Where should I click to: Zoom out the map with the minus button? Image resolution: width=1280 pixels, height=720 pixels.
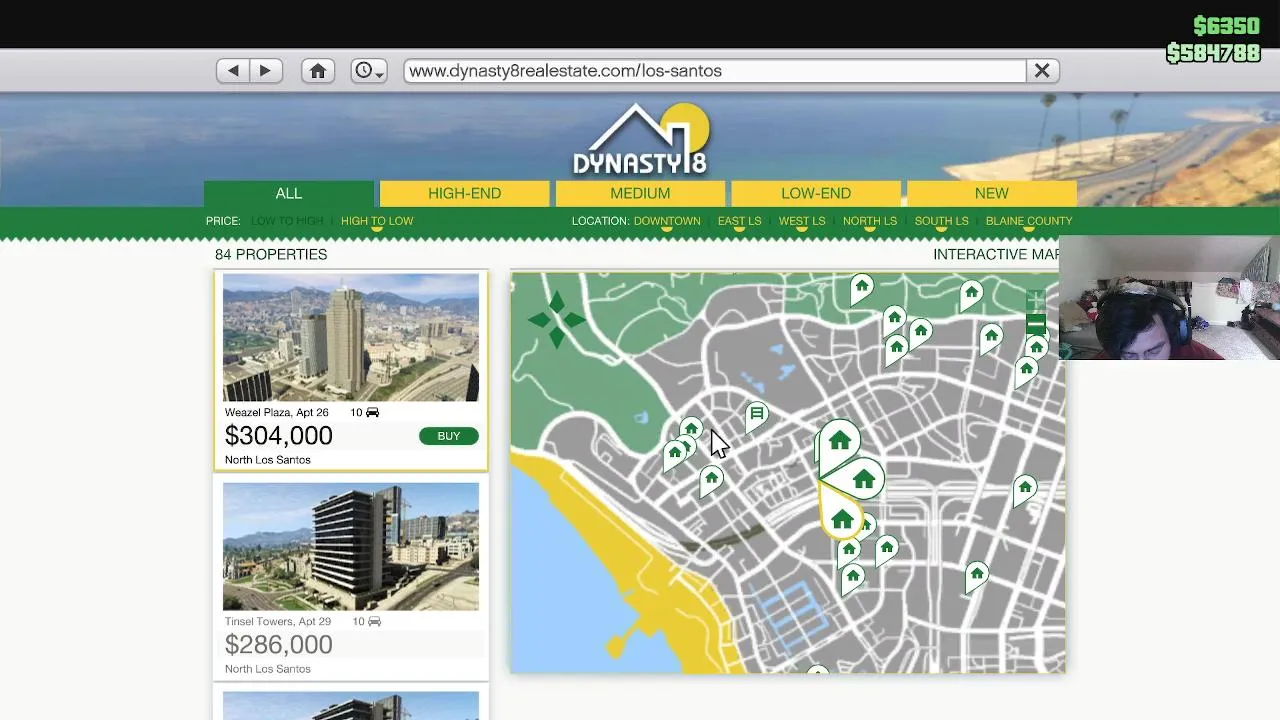pos(1035,323)
